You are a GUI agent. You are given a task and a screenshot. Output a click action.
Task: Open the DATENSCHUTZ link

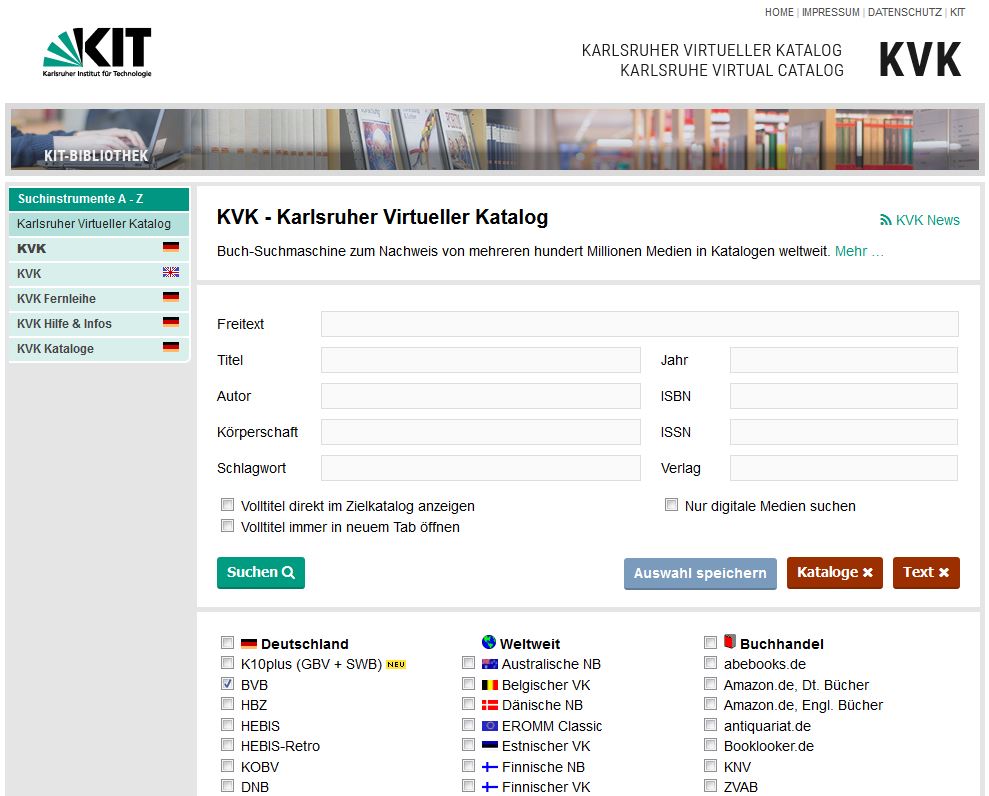pyautogui.click(x=904, y=12)
